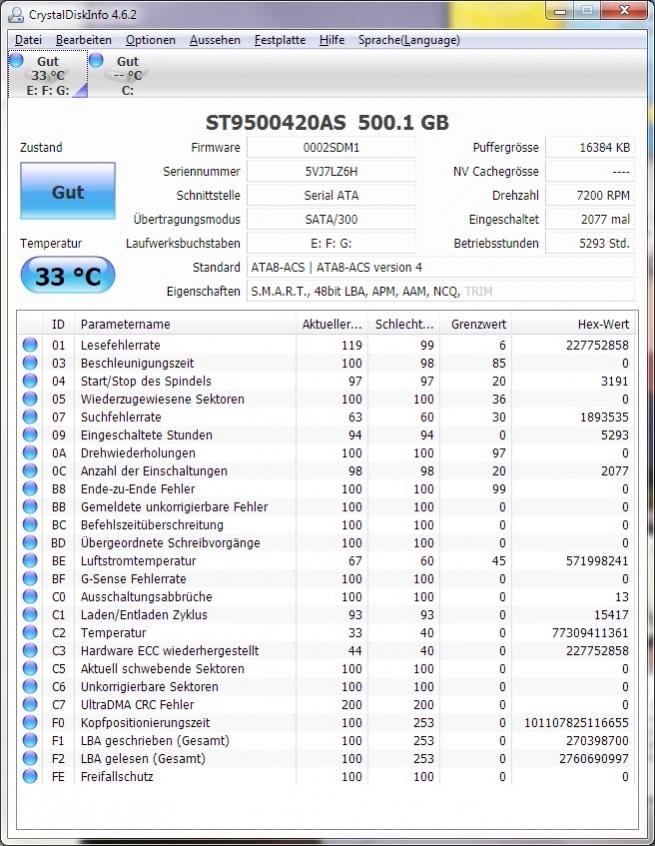Open the Sprache(Language) menu
The height and width of the screenshot is (846, 655).
click(x=409, y=40)
